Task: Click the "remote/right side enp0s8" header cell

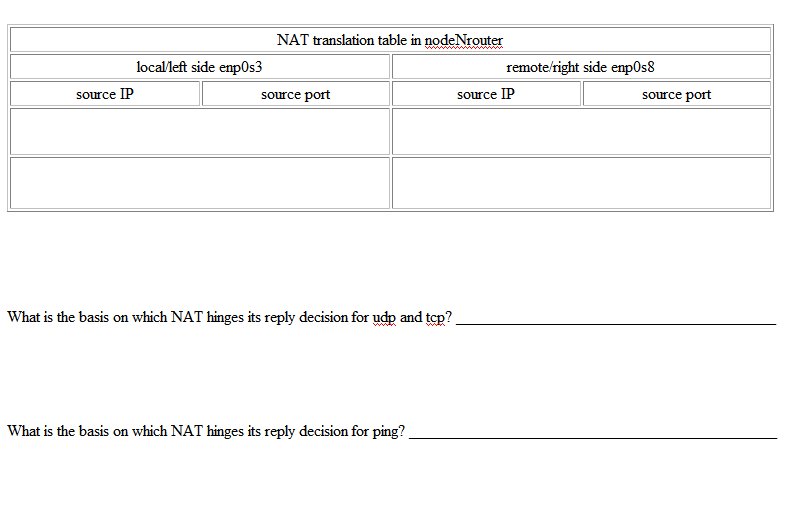Action: coord(580,67)
